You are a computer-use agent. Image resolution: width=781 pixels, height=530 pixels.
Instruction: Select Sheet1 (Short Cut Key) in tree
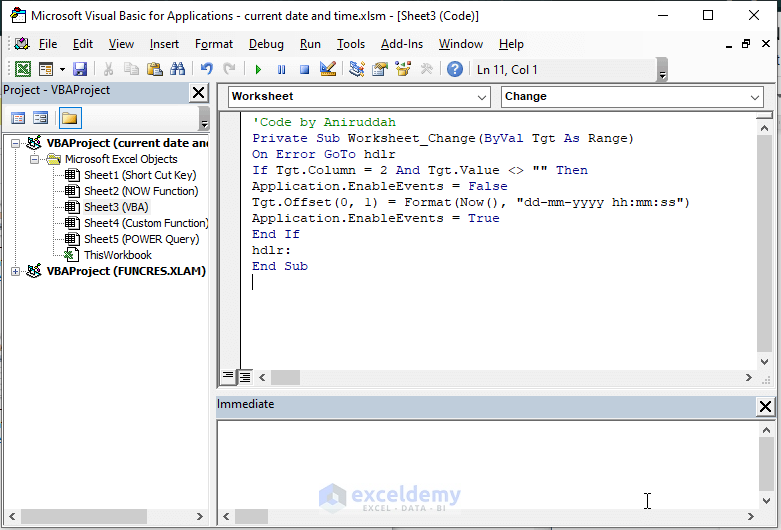[x=140, y=175]
